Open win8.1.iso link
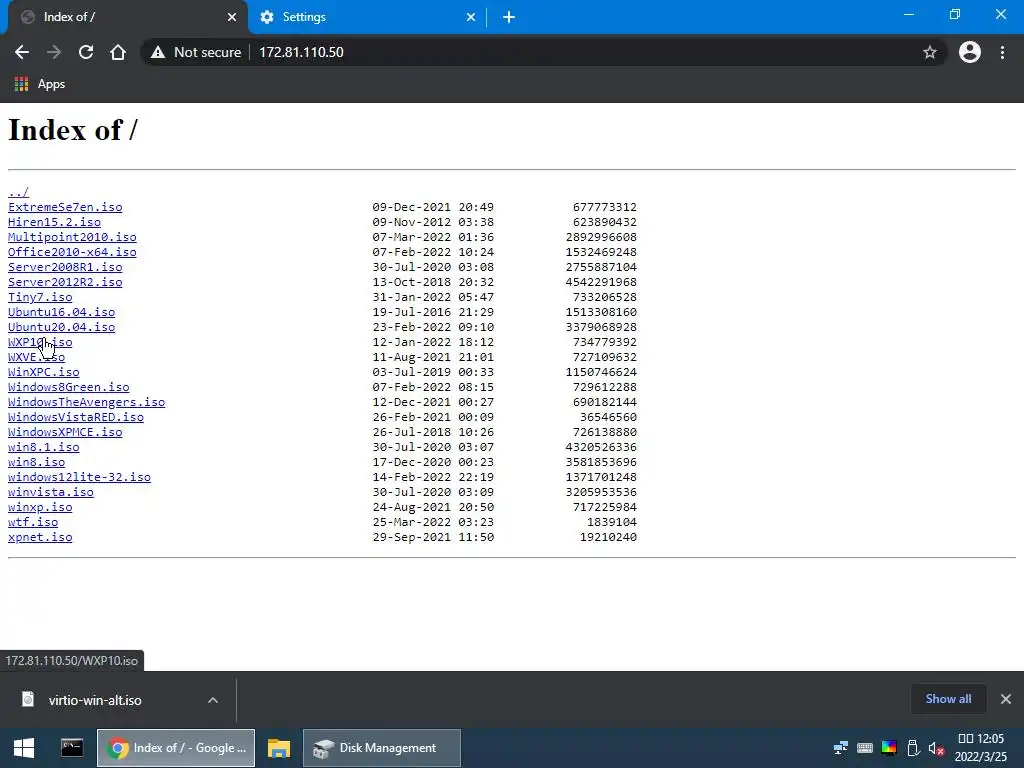The height and width of the screenshot is (768, 1024). (44, 447)
